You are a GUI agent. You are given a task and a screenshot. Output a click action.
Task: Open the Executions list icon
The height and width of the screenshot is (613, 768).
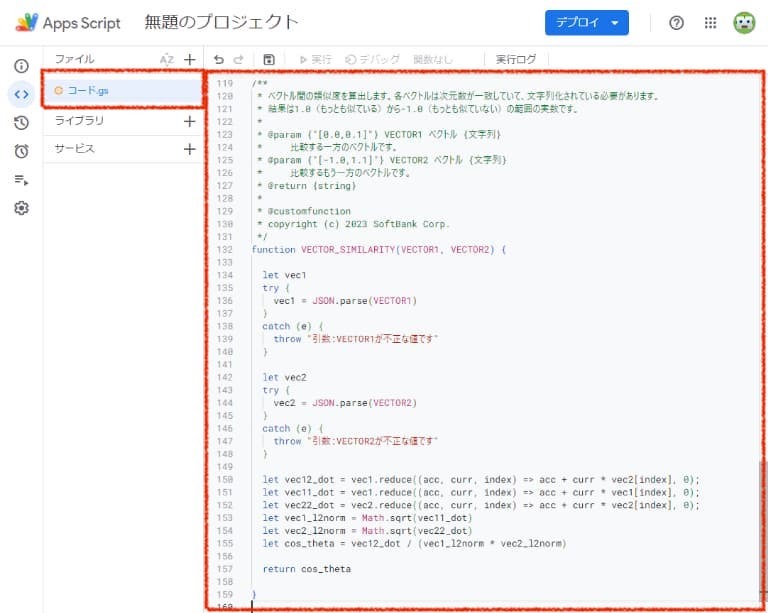tap(21, 180)
